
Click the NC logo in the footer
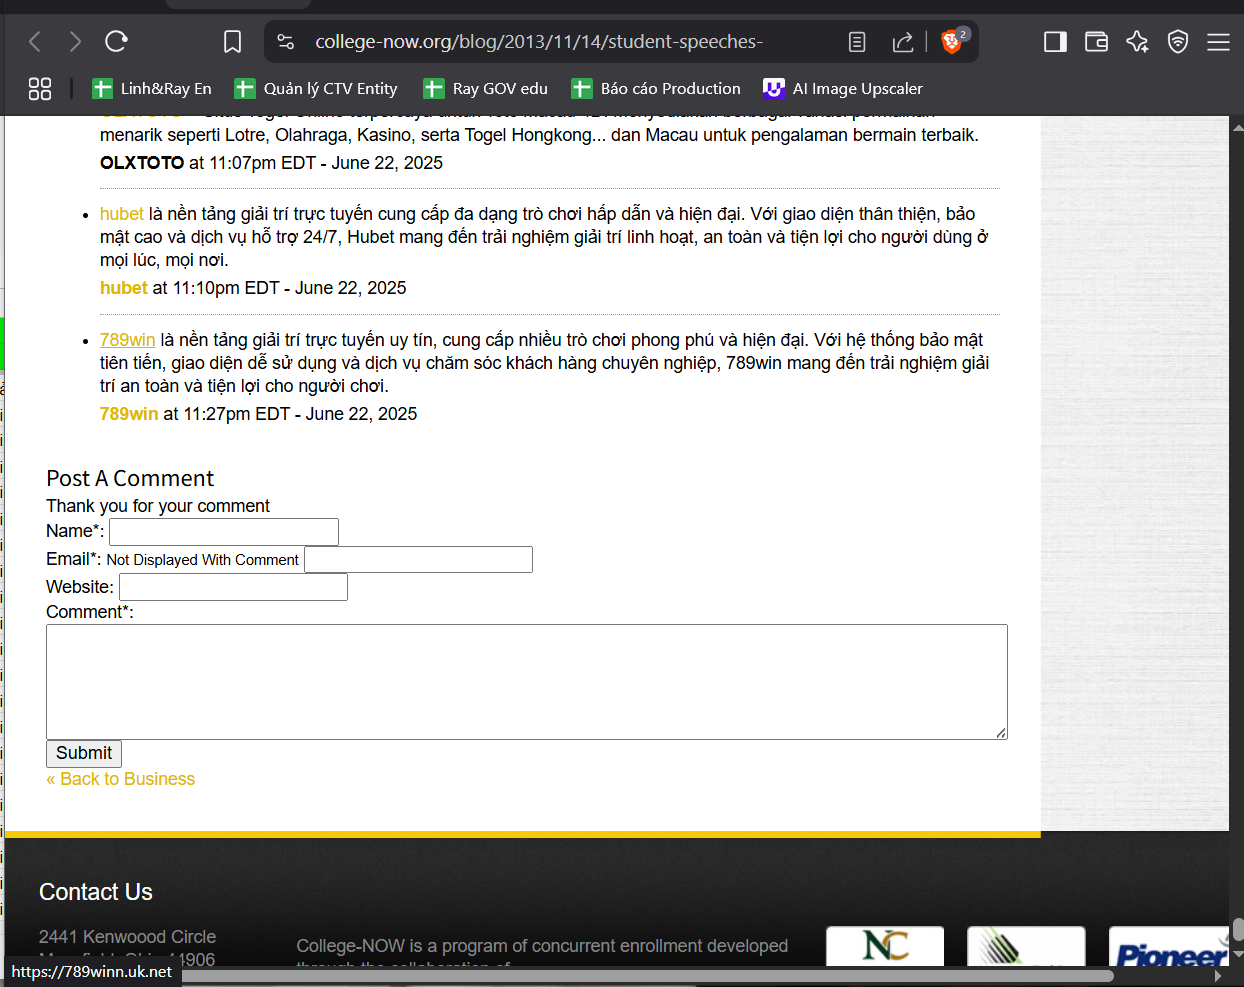tap(885, 946)
